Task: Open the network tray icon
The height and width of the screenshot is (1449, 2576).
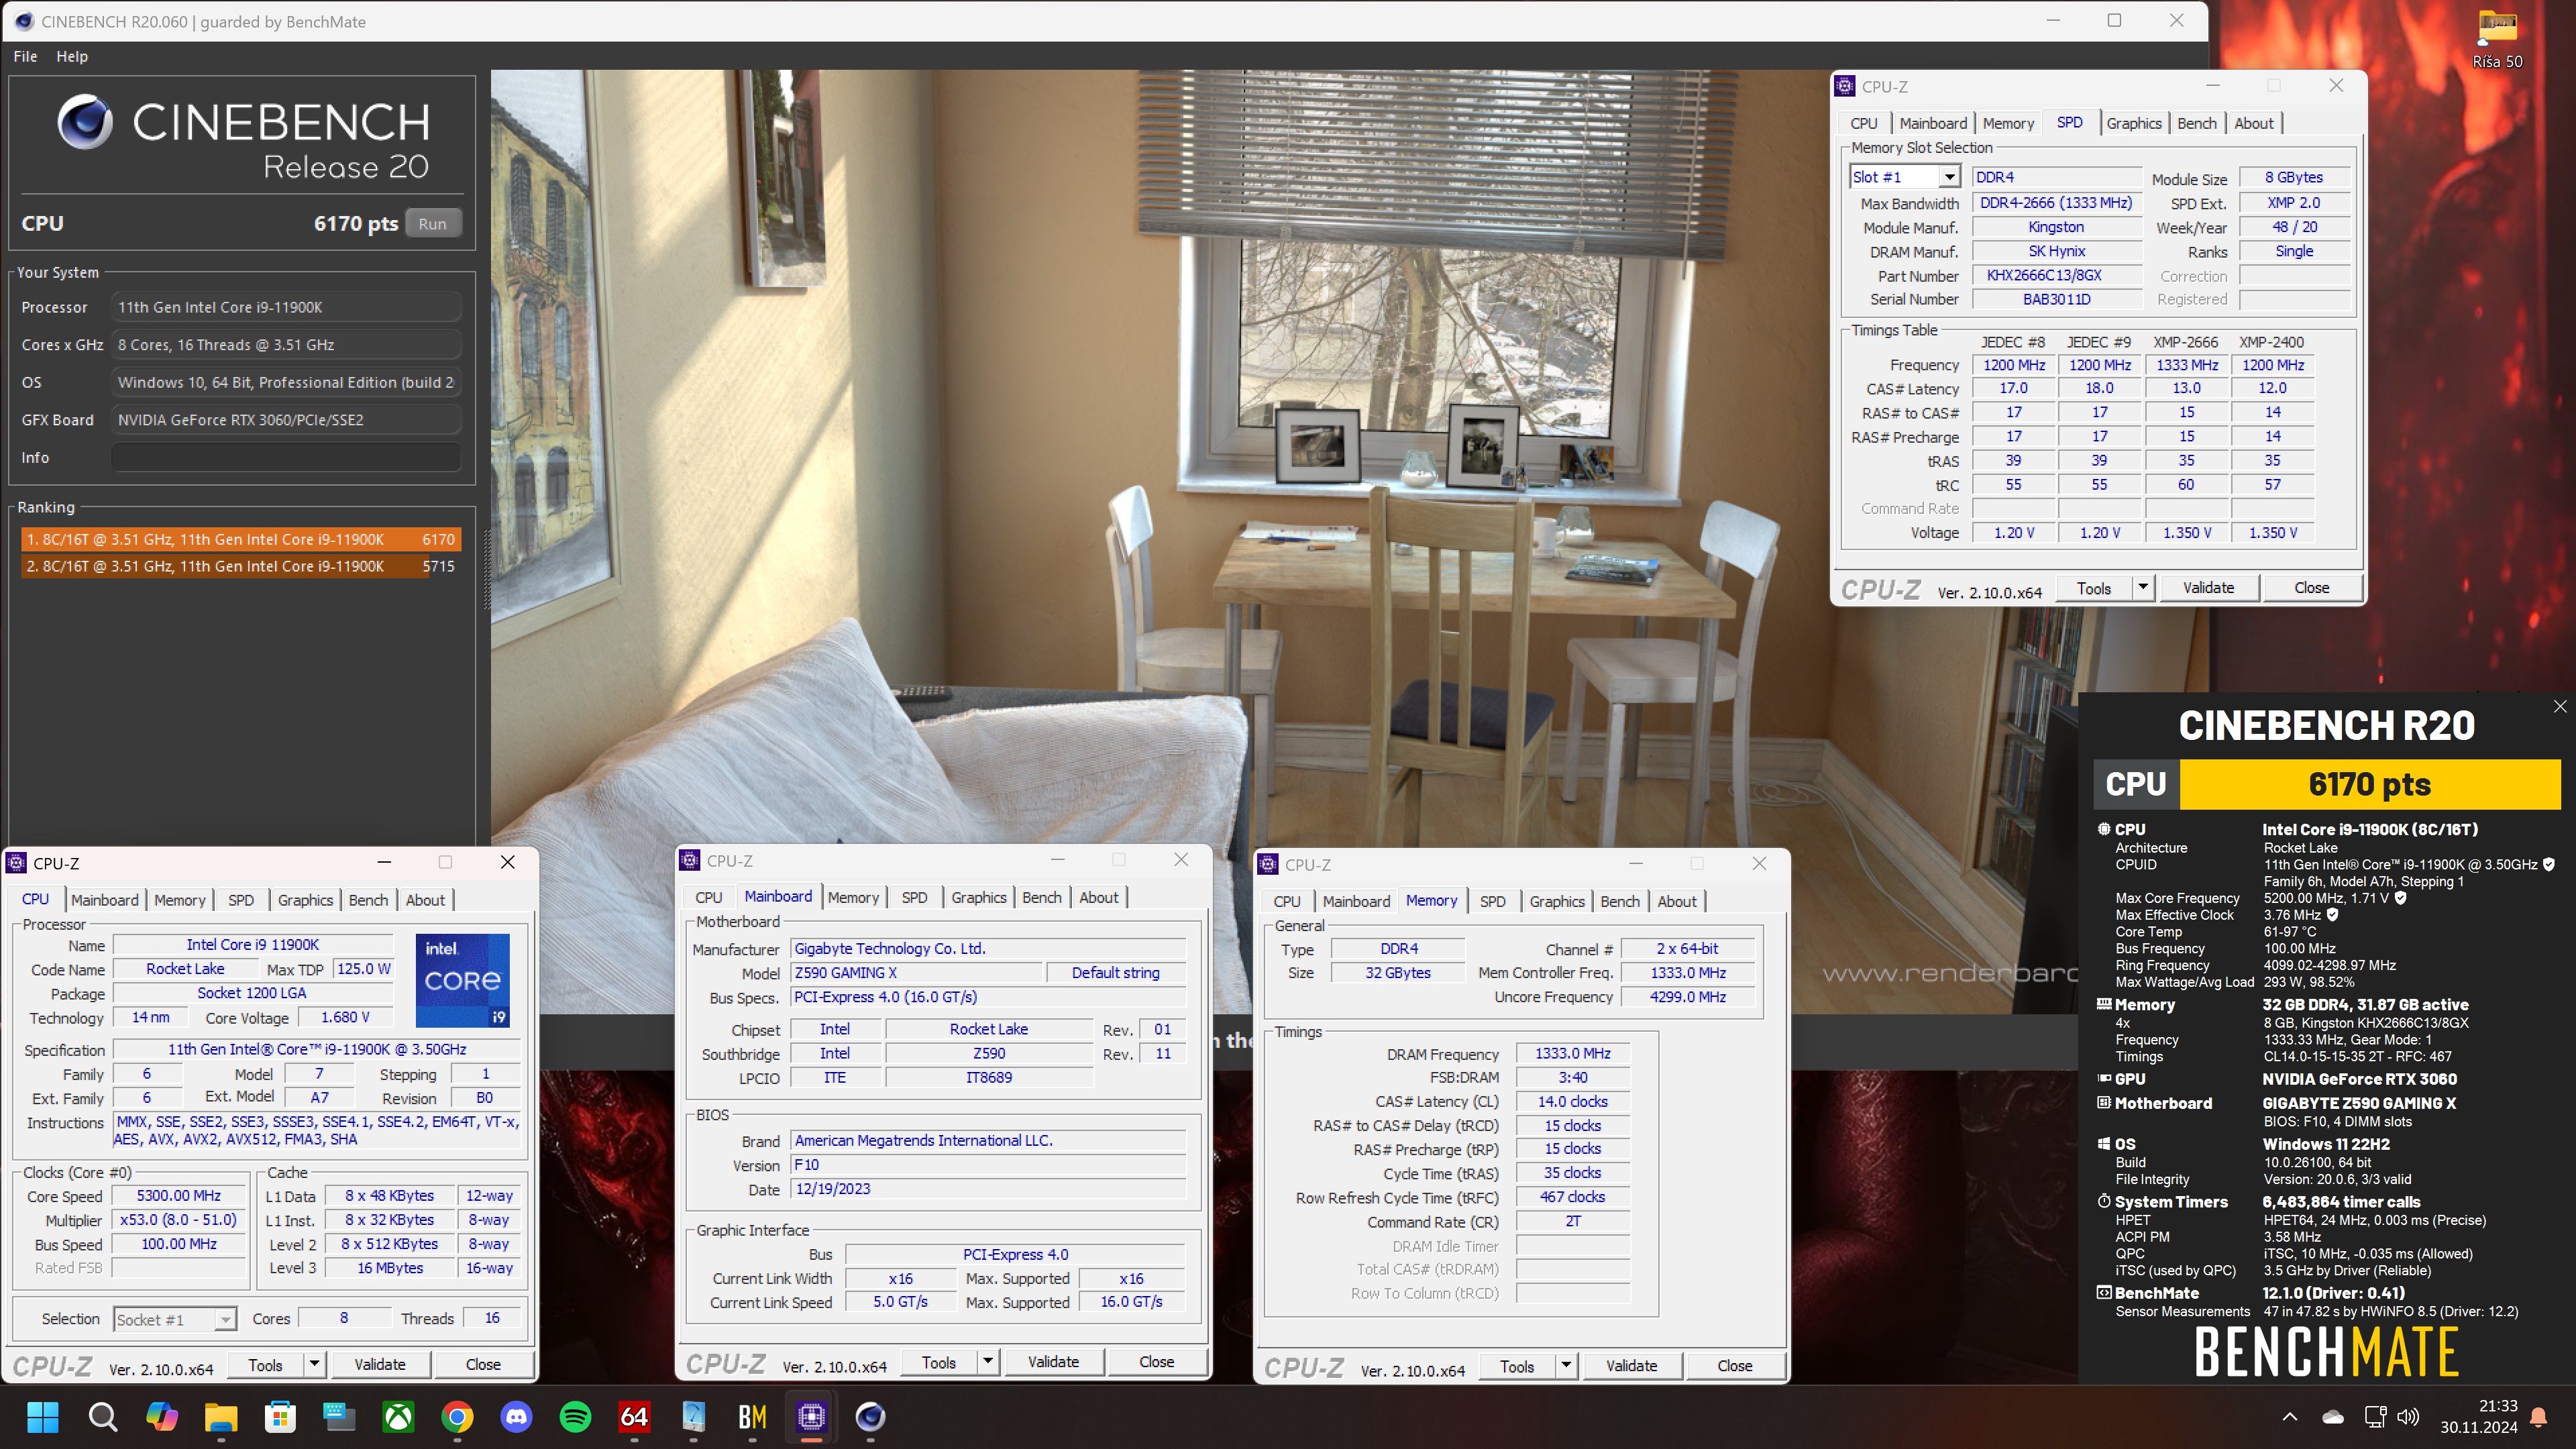Action: (2375, 1416)
